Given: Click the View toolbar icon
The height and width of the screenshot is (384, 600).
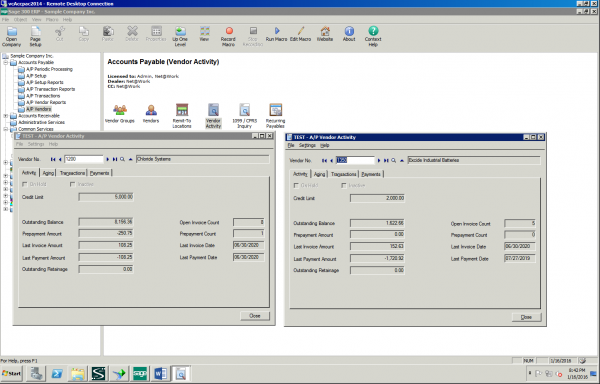Looking at the screenshot, I should tap(204, 34).
